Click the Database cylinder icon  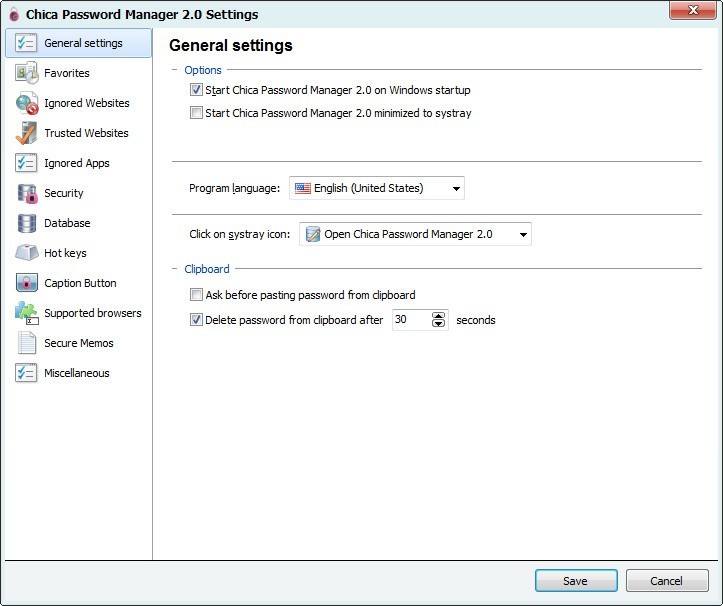tap(26, 223)
